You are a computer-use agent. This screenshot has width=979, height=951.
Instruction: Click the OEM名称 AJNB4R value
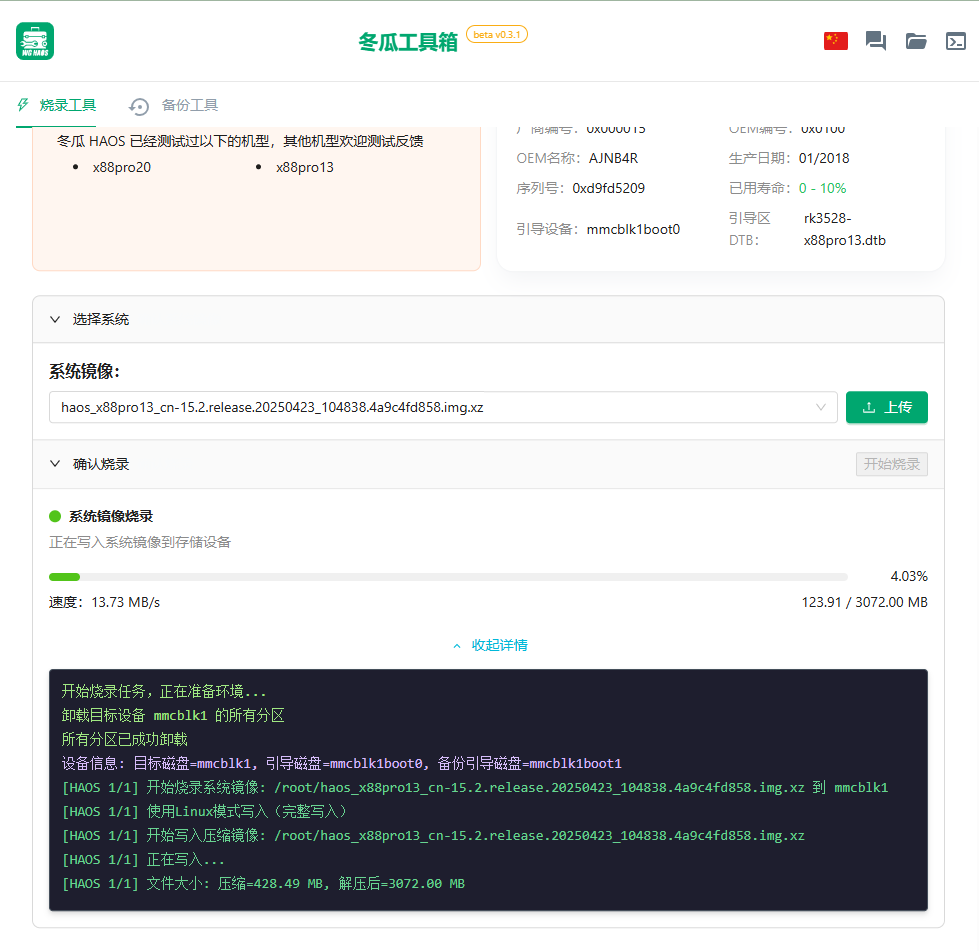coord(613,158)
